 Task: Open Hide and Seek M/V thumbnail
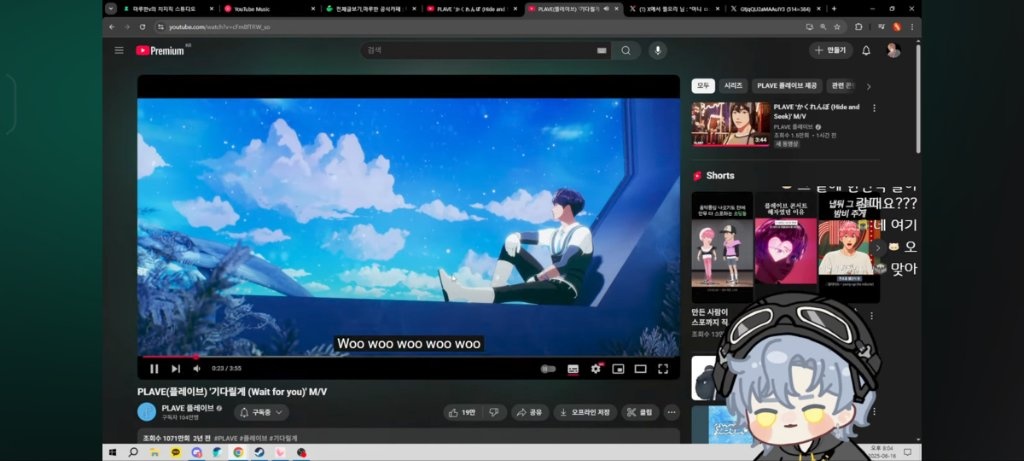pyautogui.click(x=731, y=124)
